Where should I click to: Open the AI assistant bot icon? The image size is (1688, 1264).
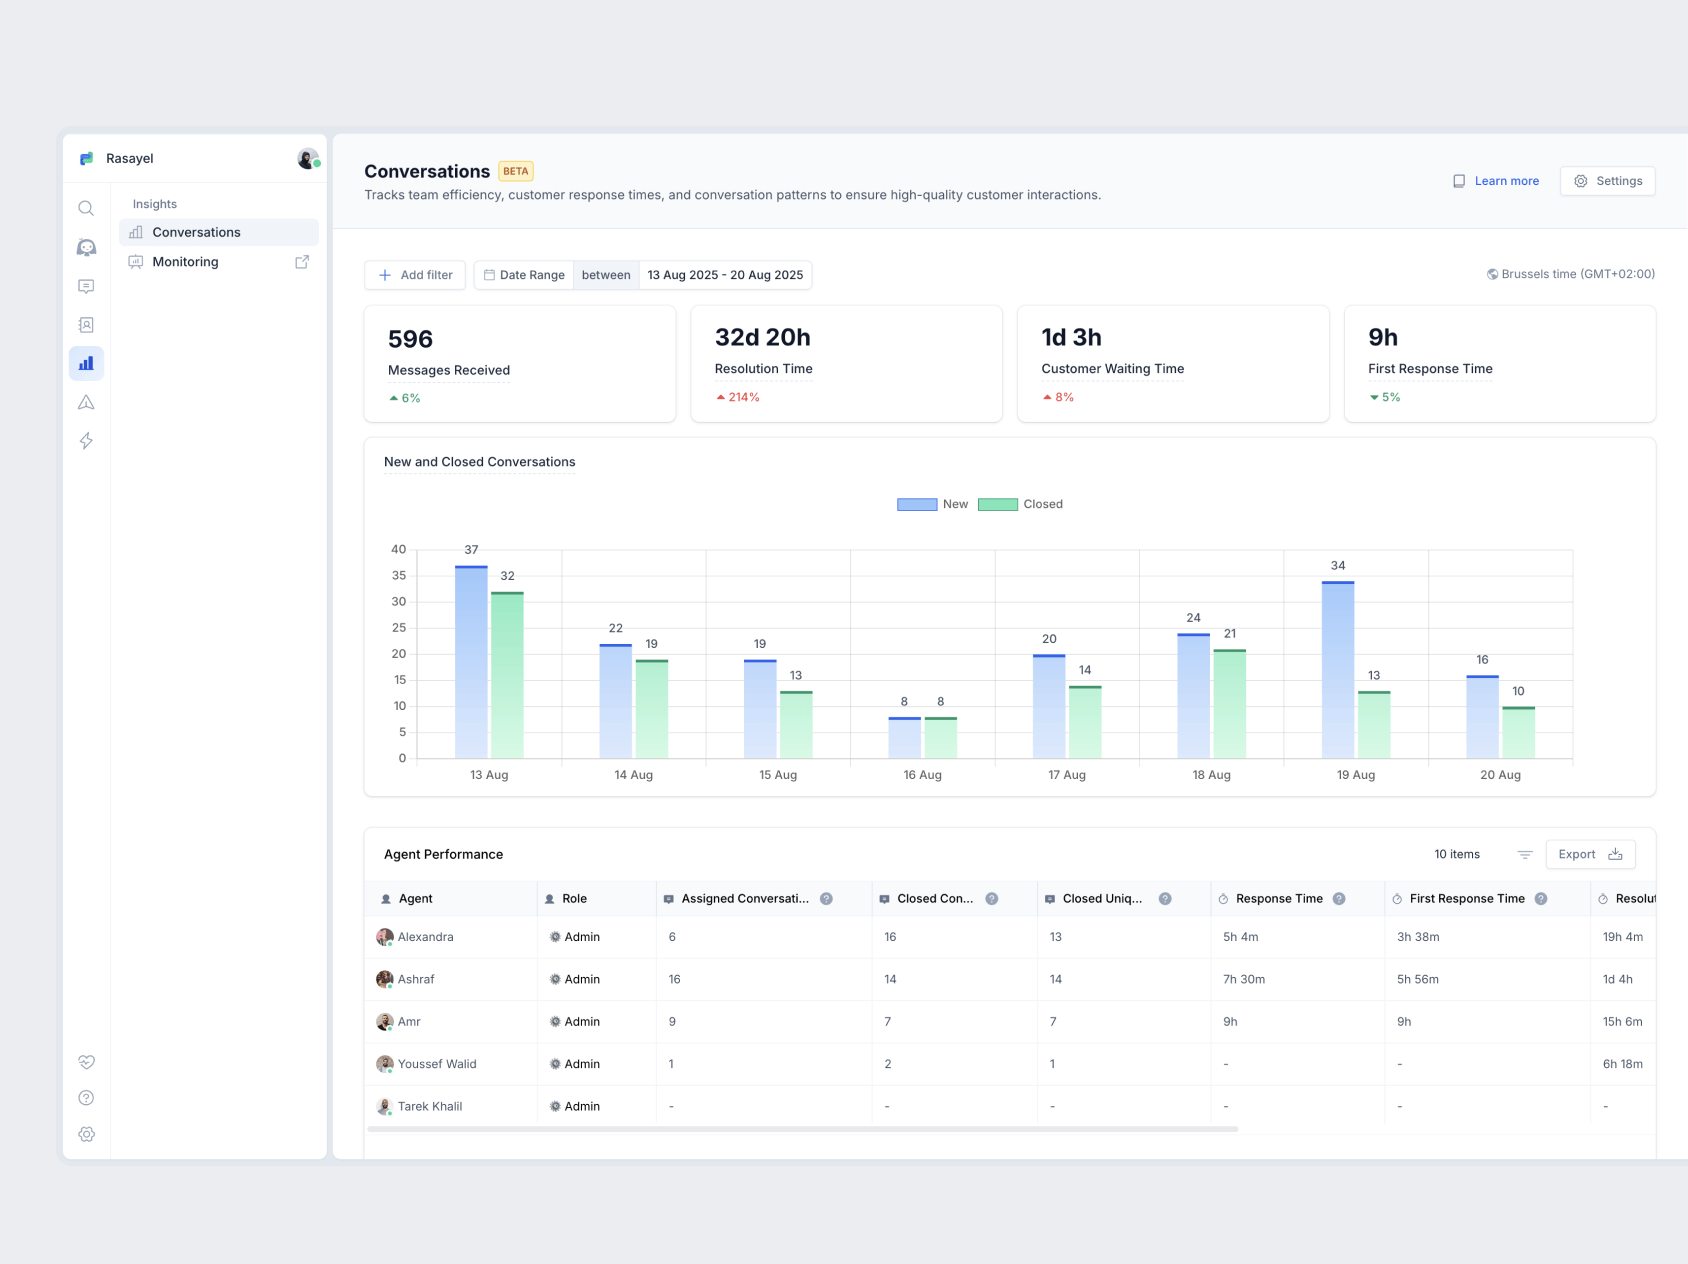coord(86,247)
